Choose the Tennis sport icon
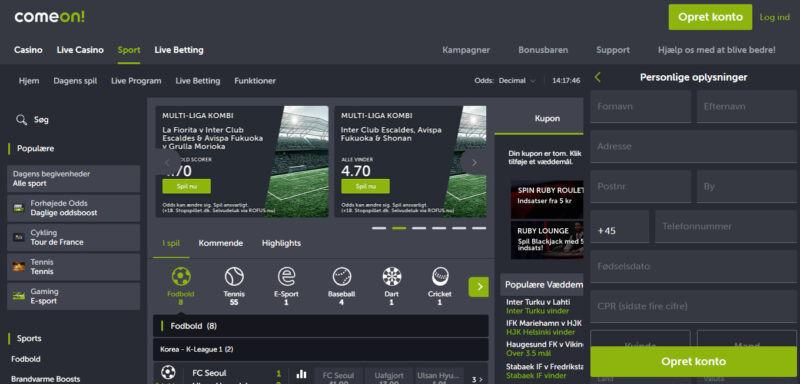 pyautogui.click(x=234, y=277)
